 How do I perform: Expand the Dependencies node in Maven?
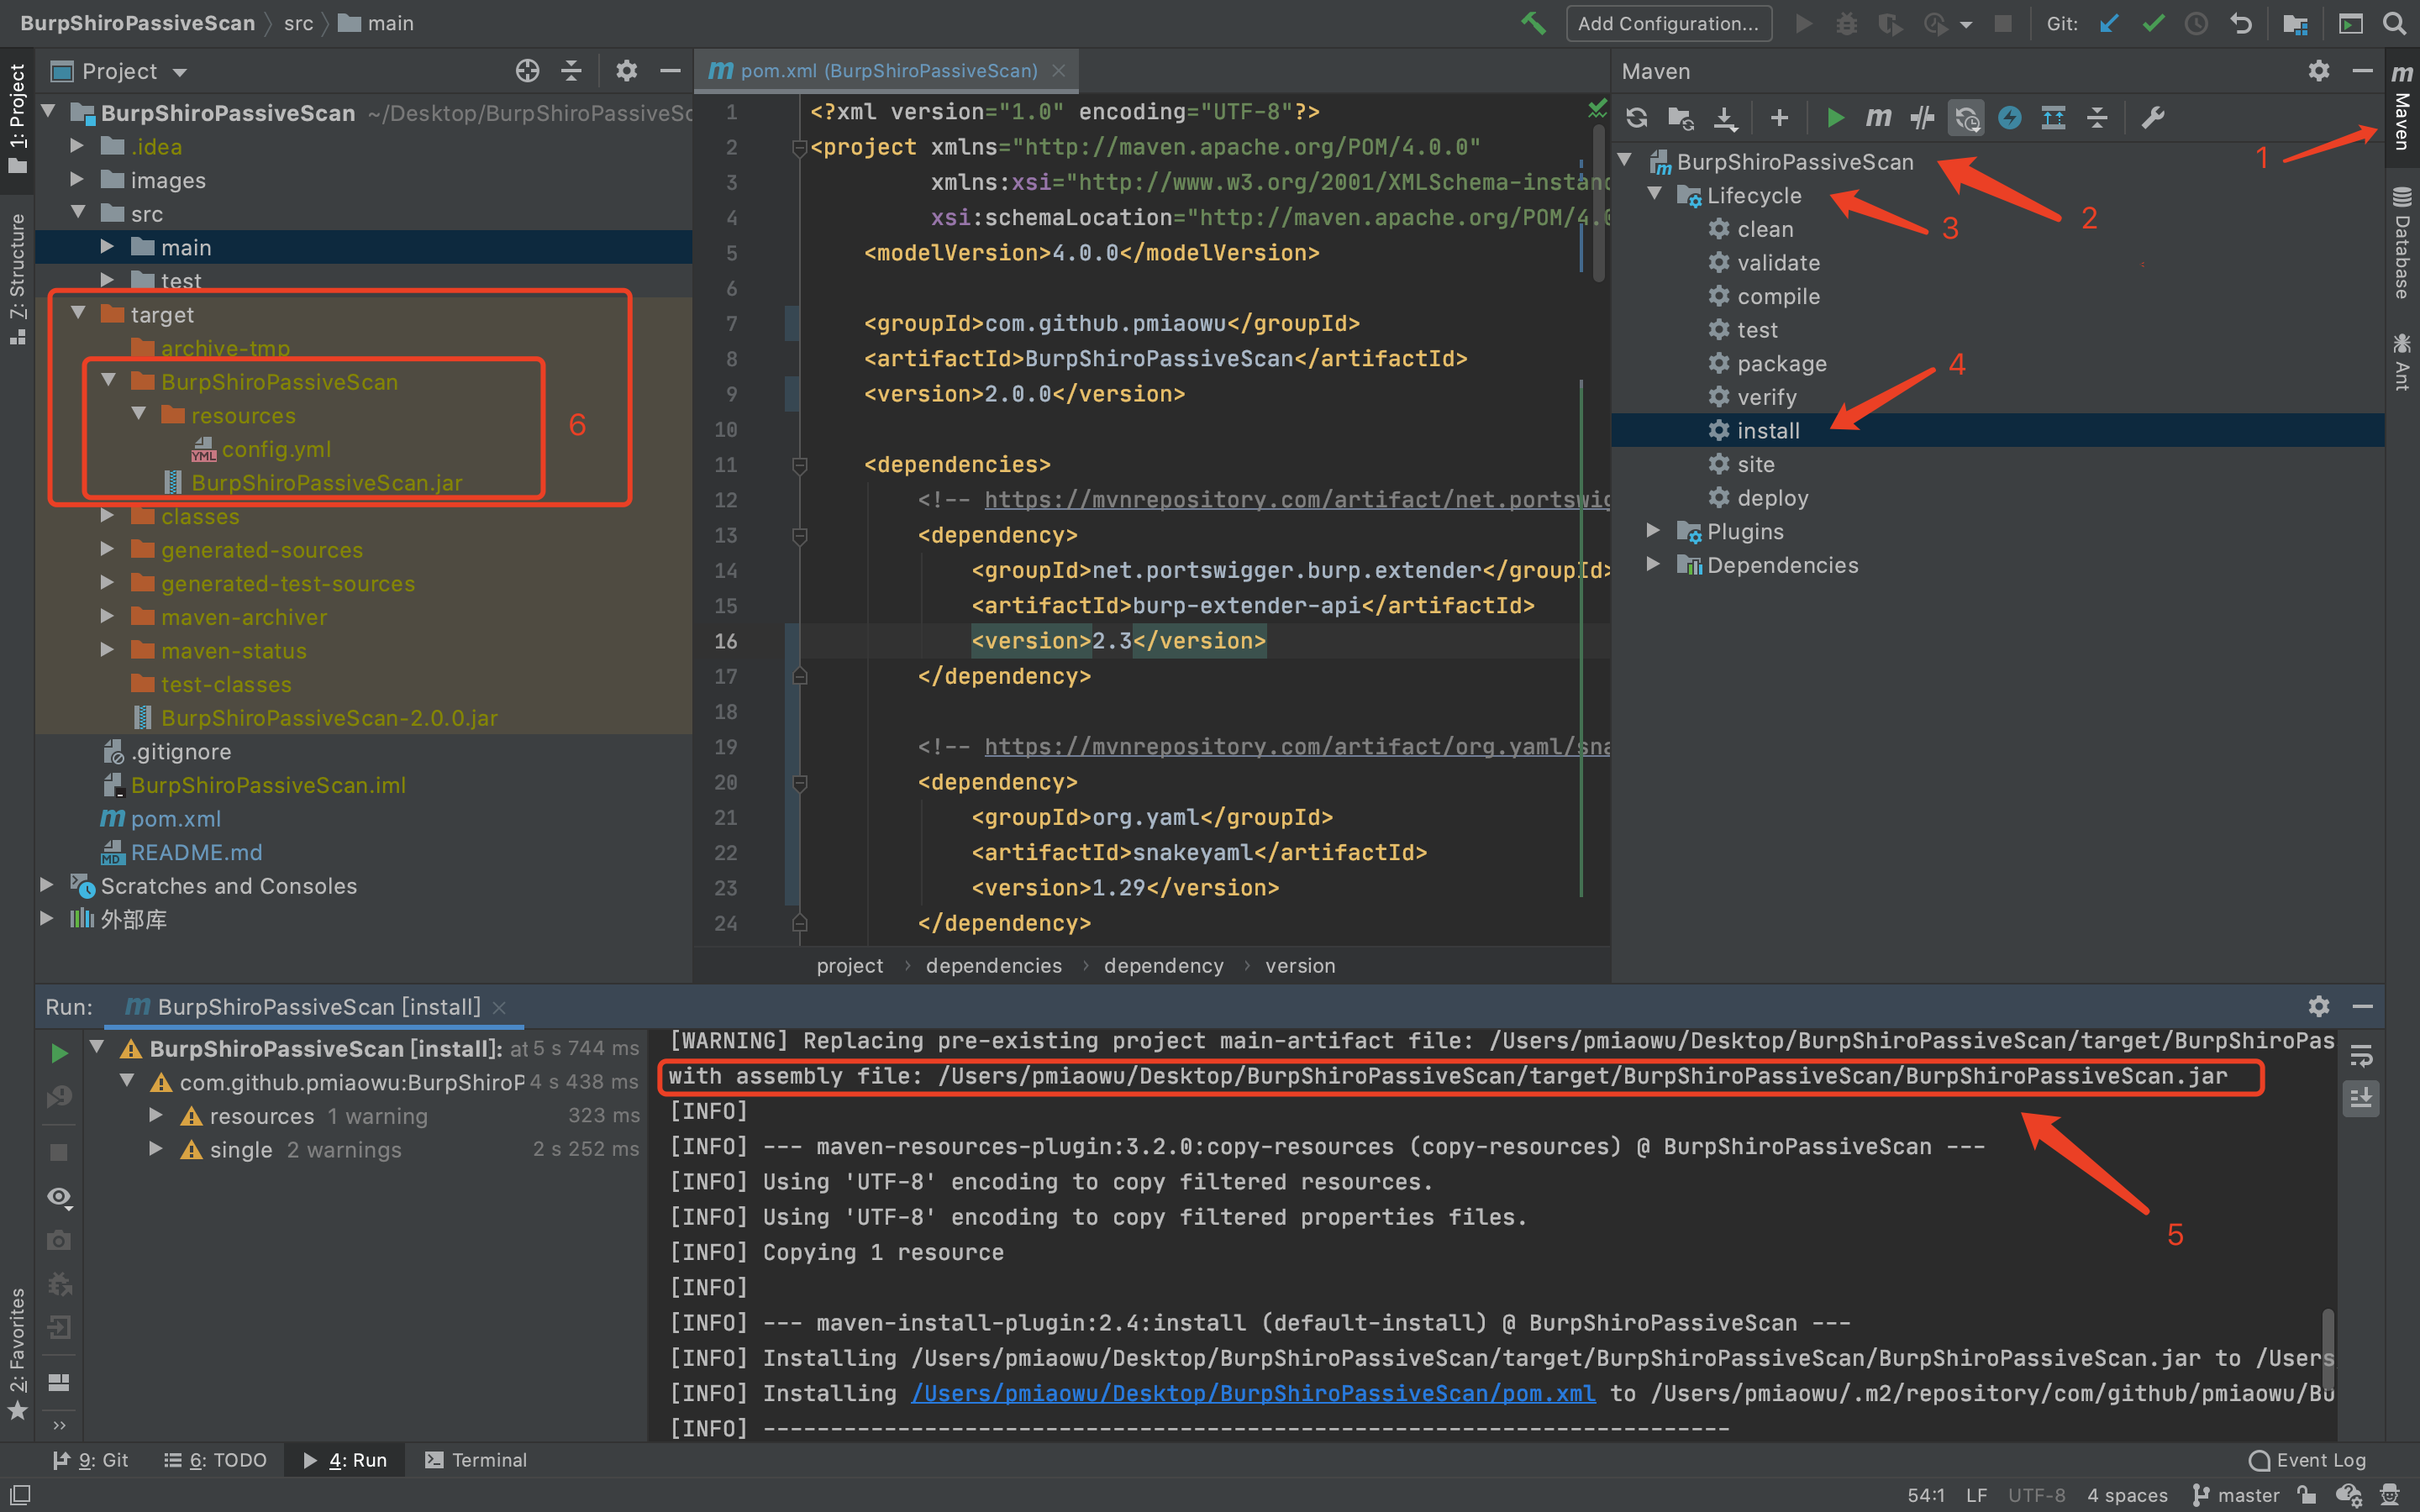pos(1653,565)
